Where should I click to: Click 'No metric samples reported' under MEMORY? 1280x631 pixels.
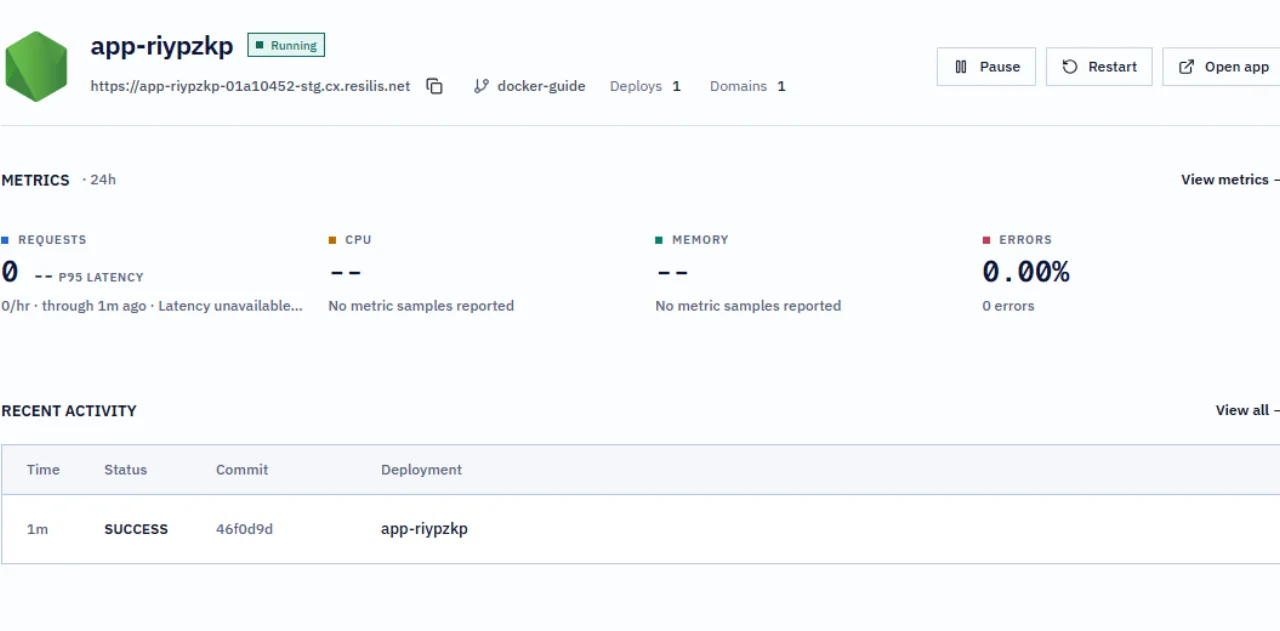[748, 306]
